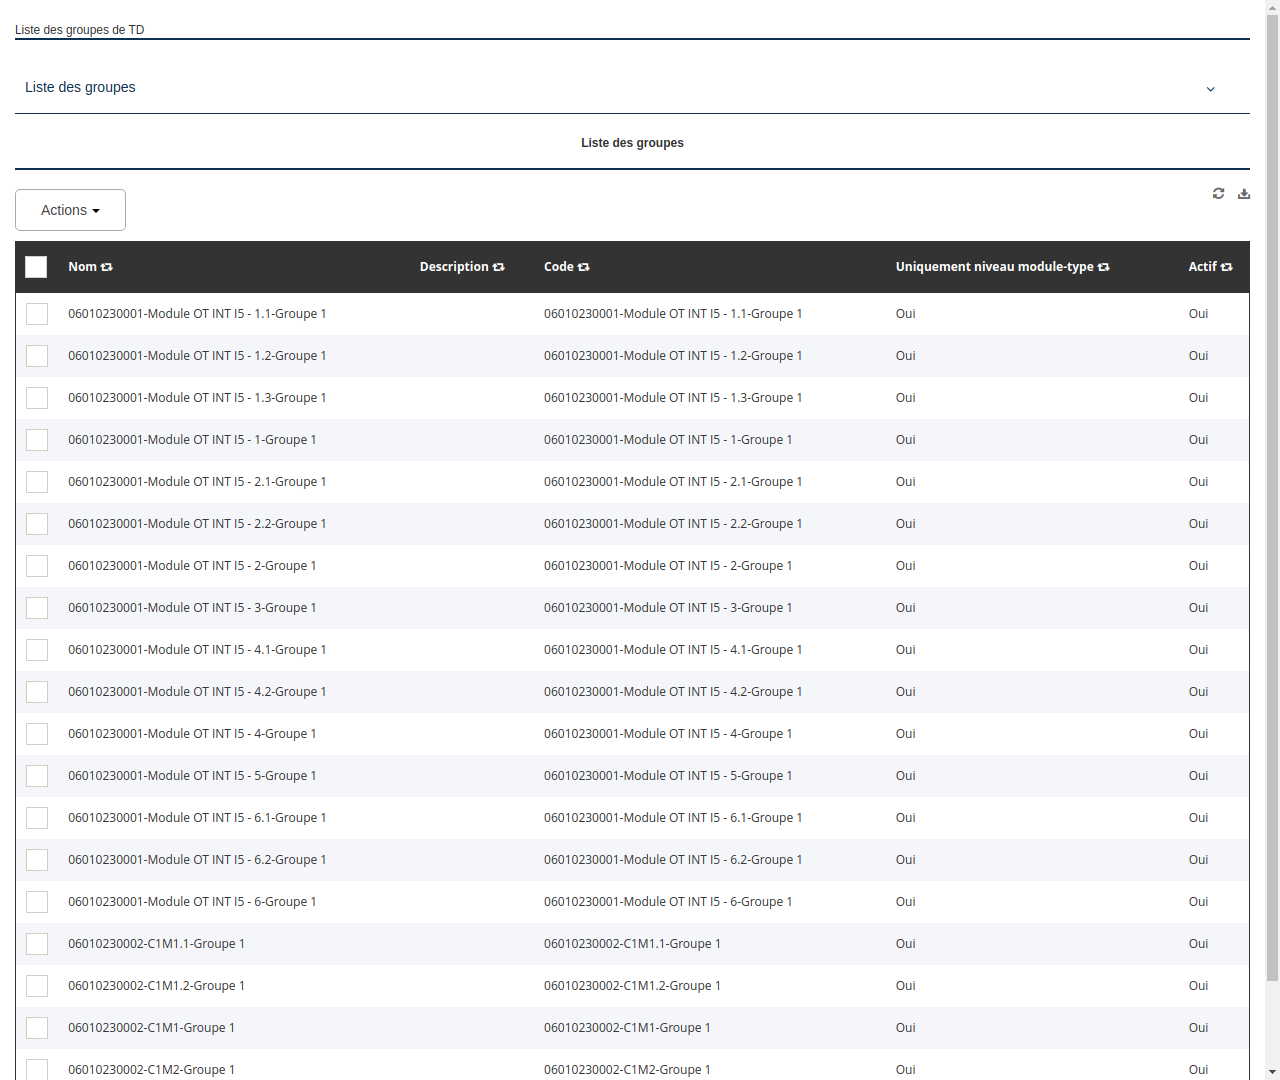The height and width of the screenshot is (1080, 1280).
Task: Click the refresh table icon
Action: [1218, 193]
